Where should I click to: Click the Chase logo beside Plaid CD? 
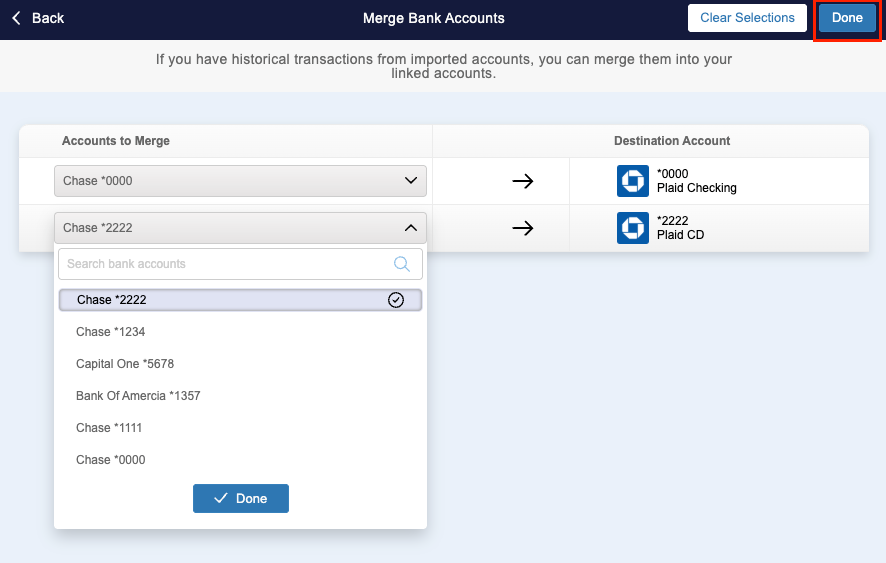click(633, 228)
